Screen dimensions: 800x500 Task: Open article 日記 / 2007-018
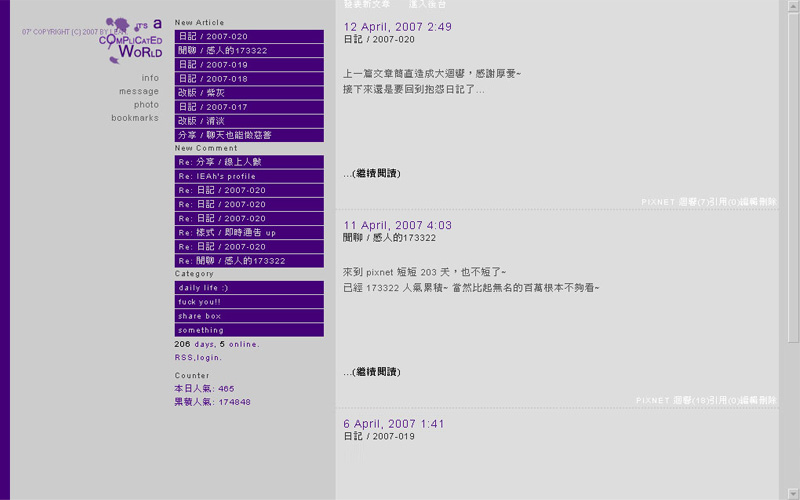coord(249,79)
